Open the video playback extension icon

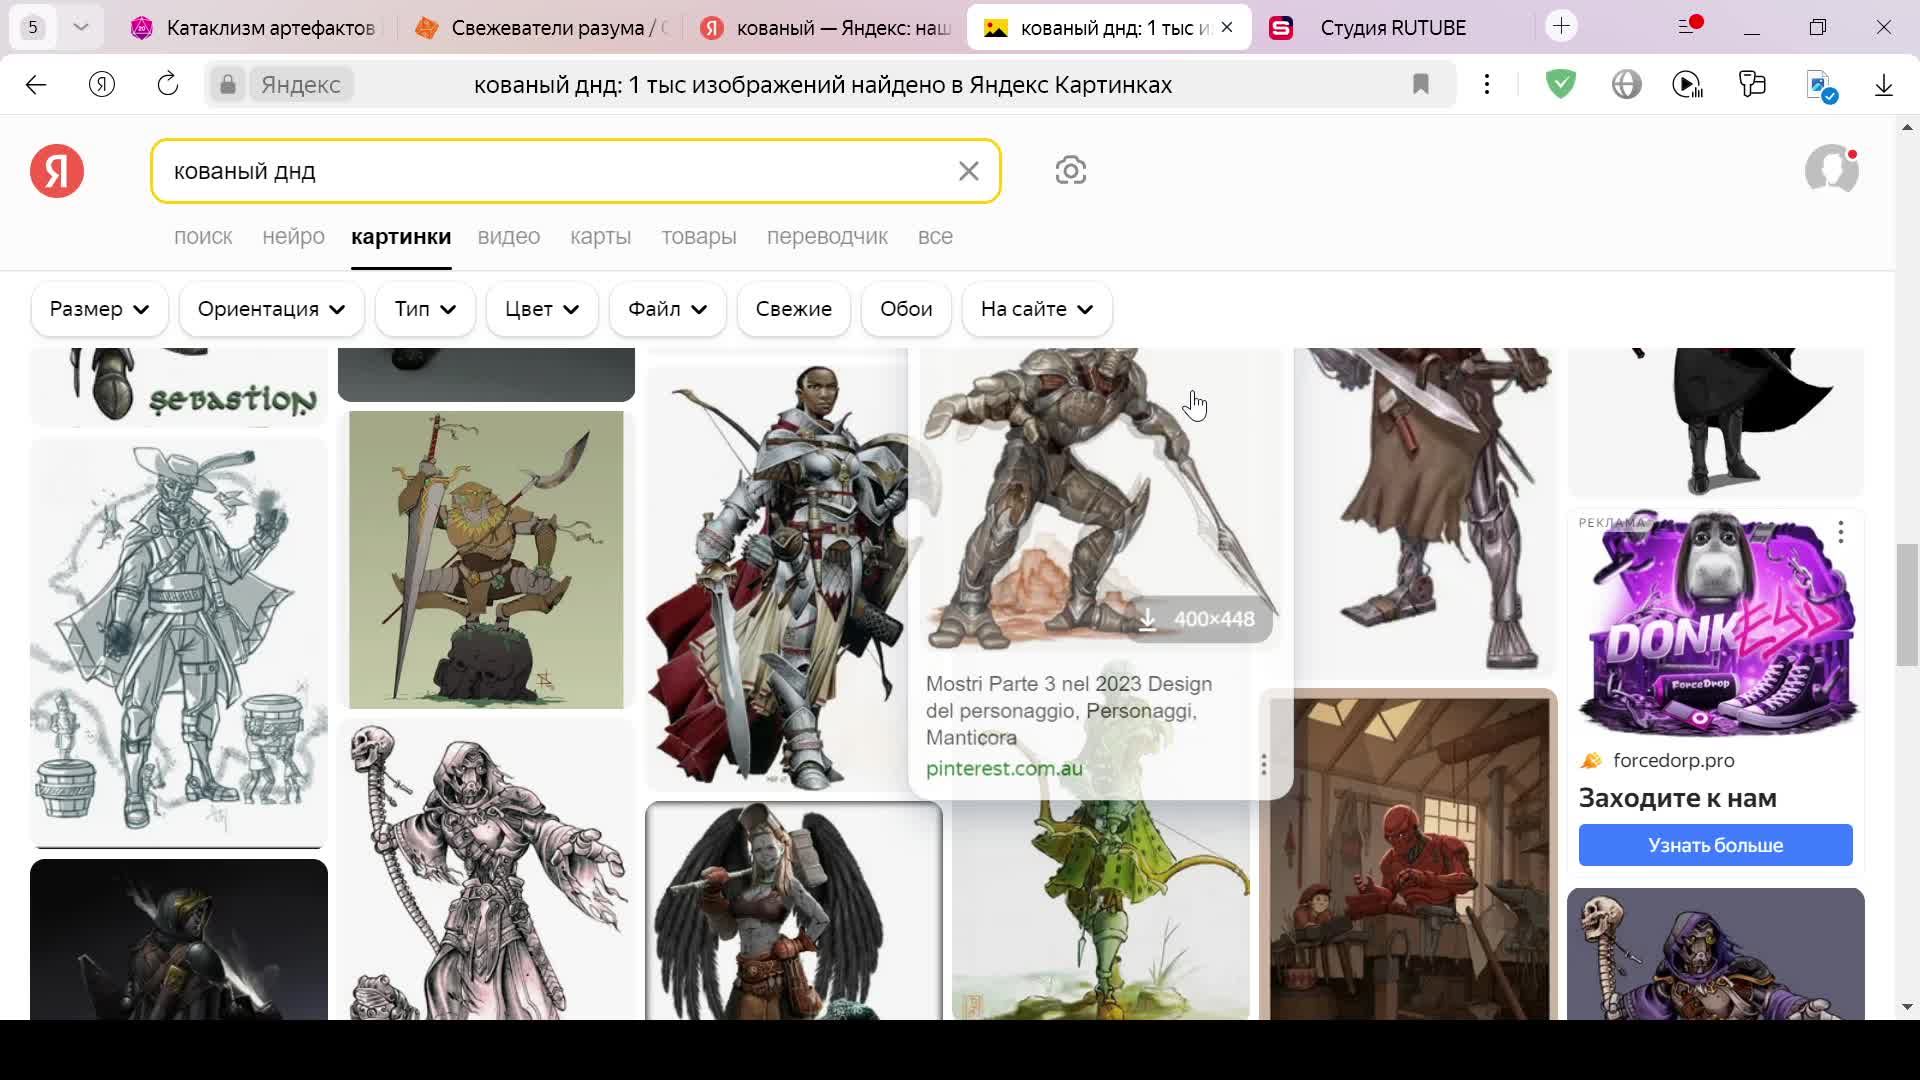point(1688,85)
